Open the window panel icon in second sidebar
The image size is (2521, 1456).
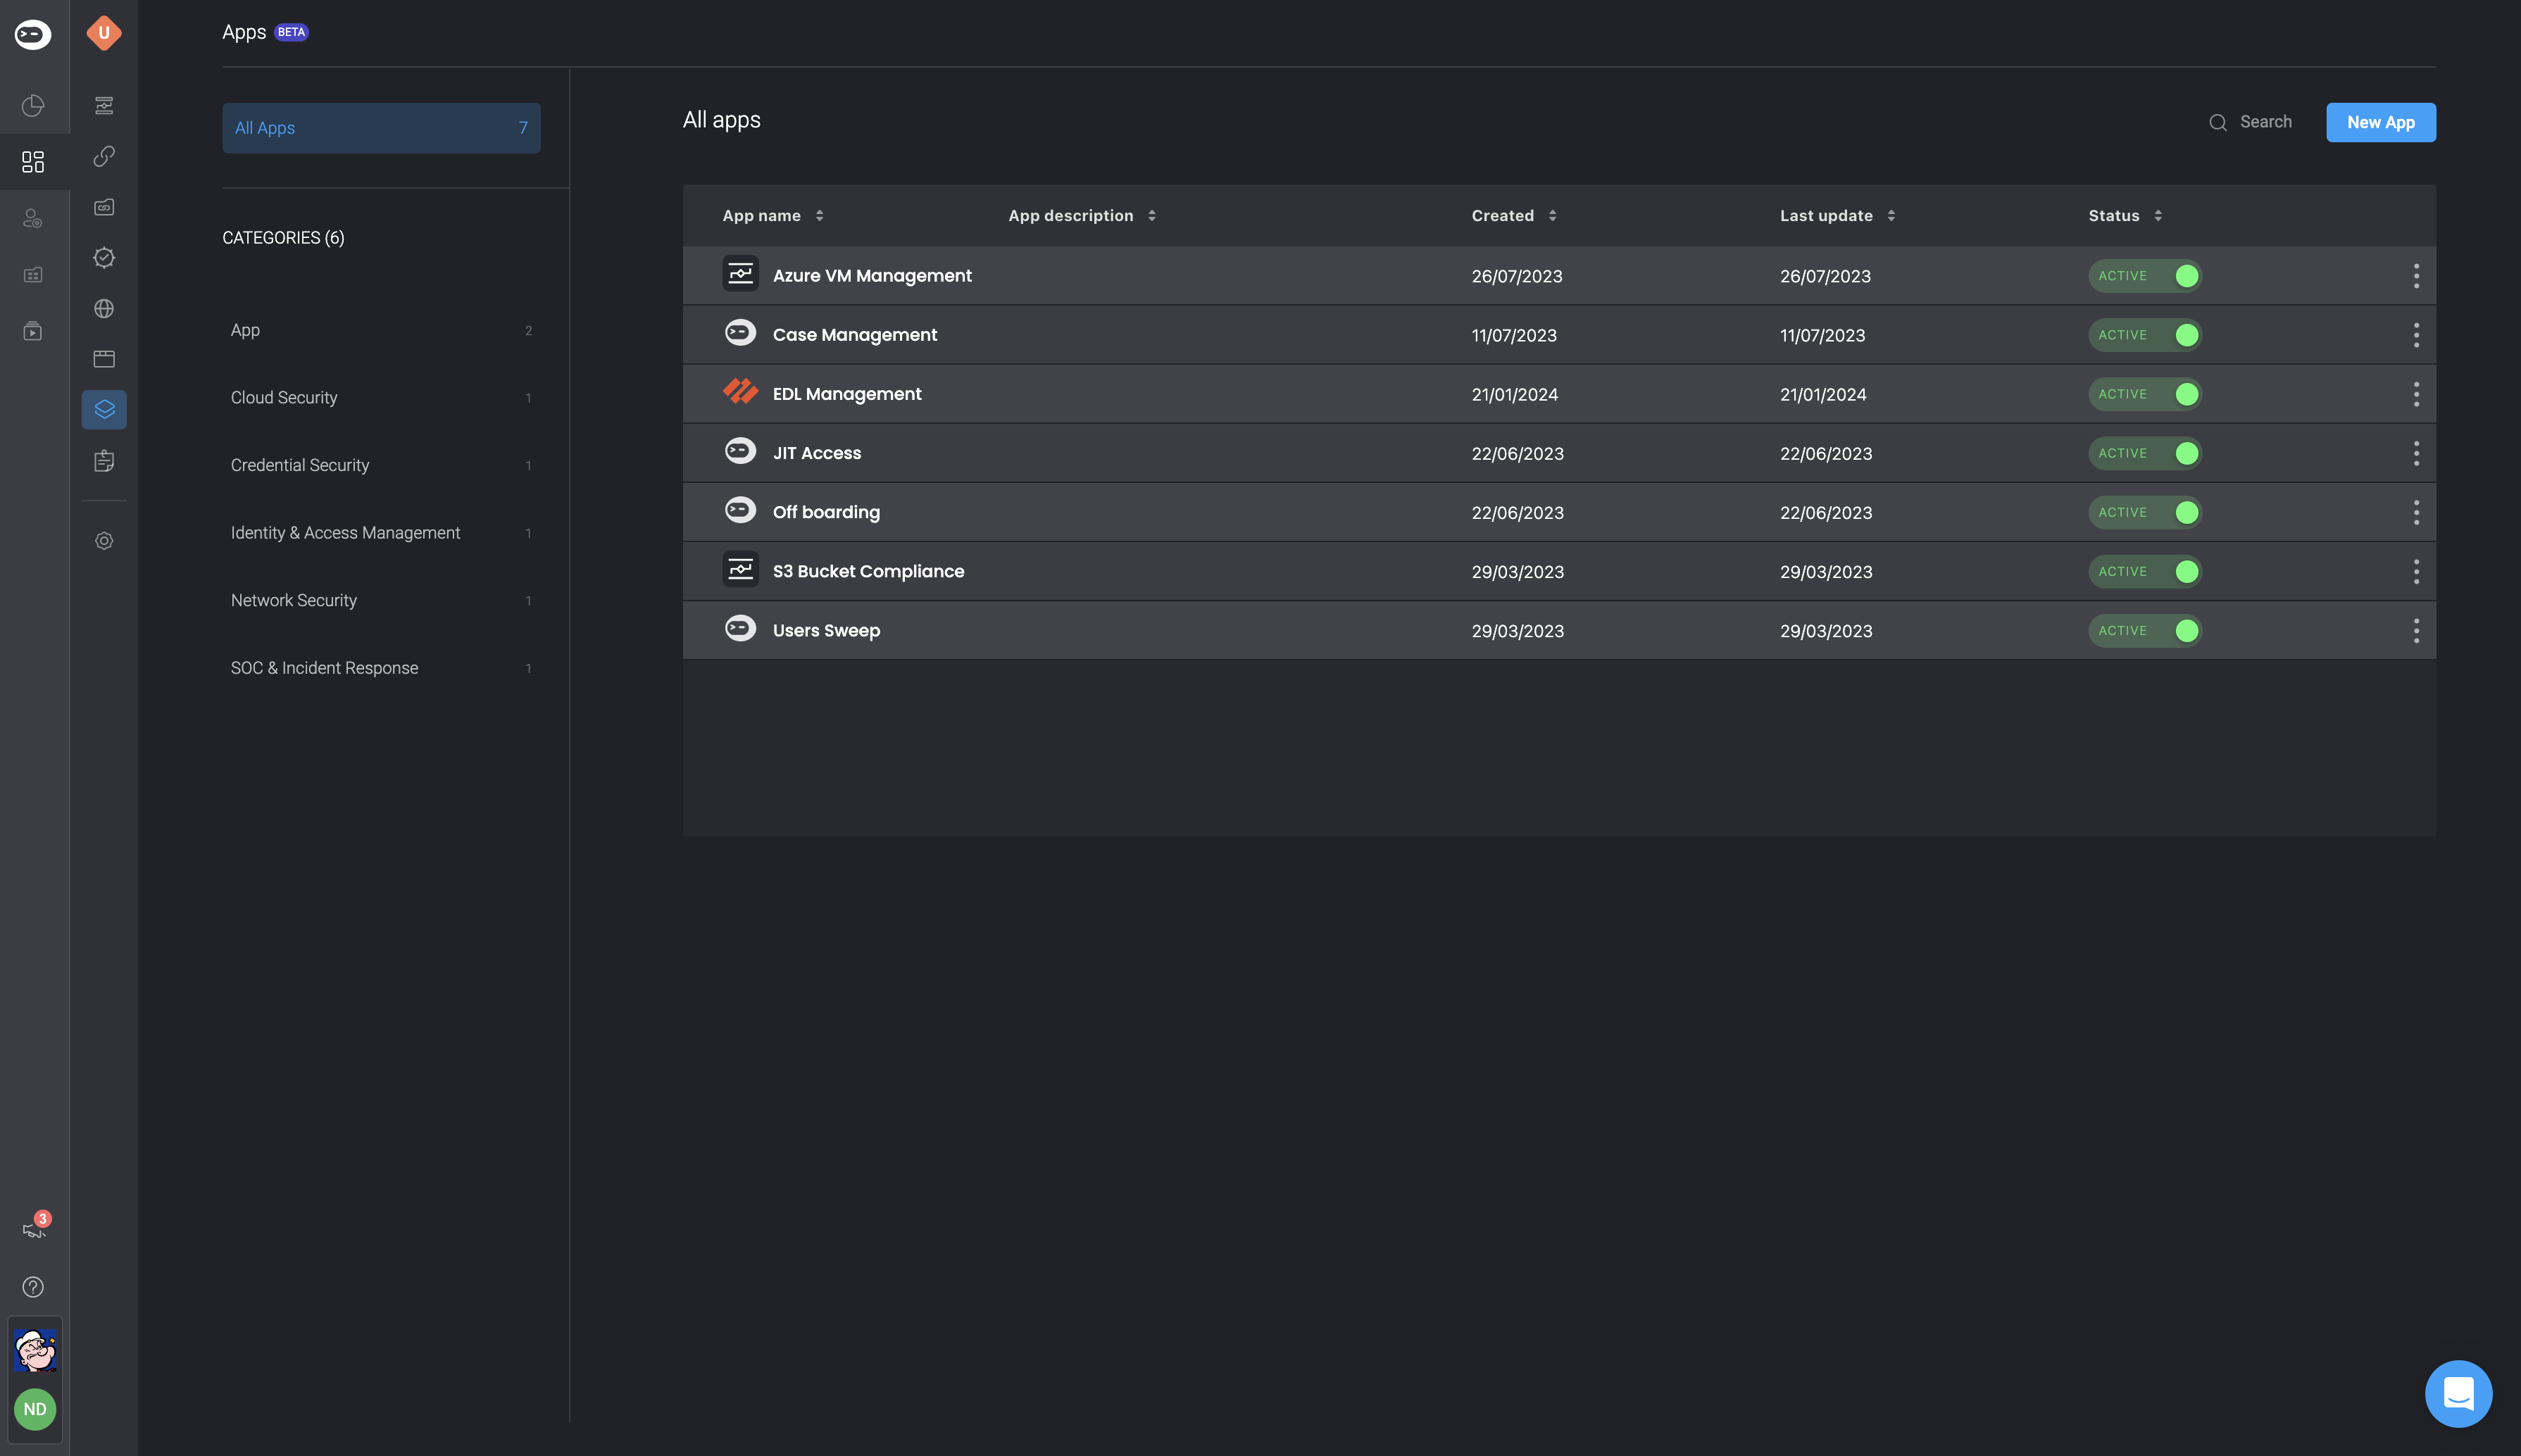pyautogui.click(x=104, y=359)
